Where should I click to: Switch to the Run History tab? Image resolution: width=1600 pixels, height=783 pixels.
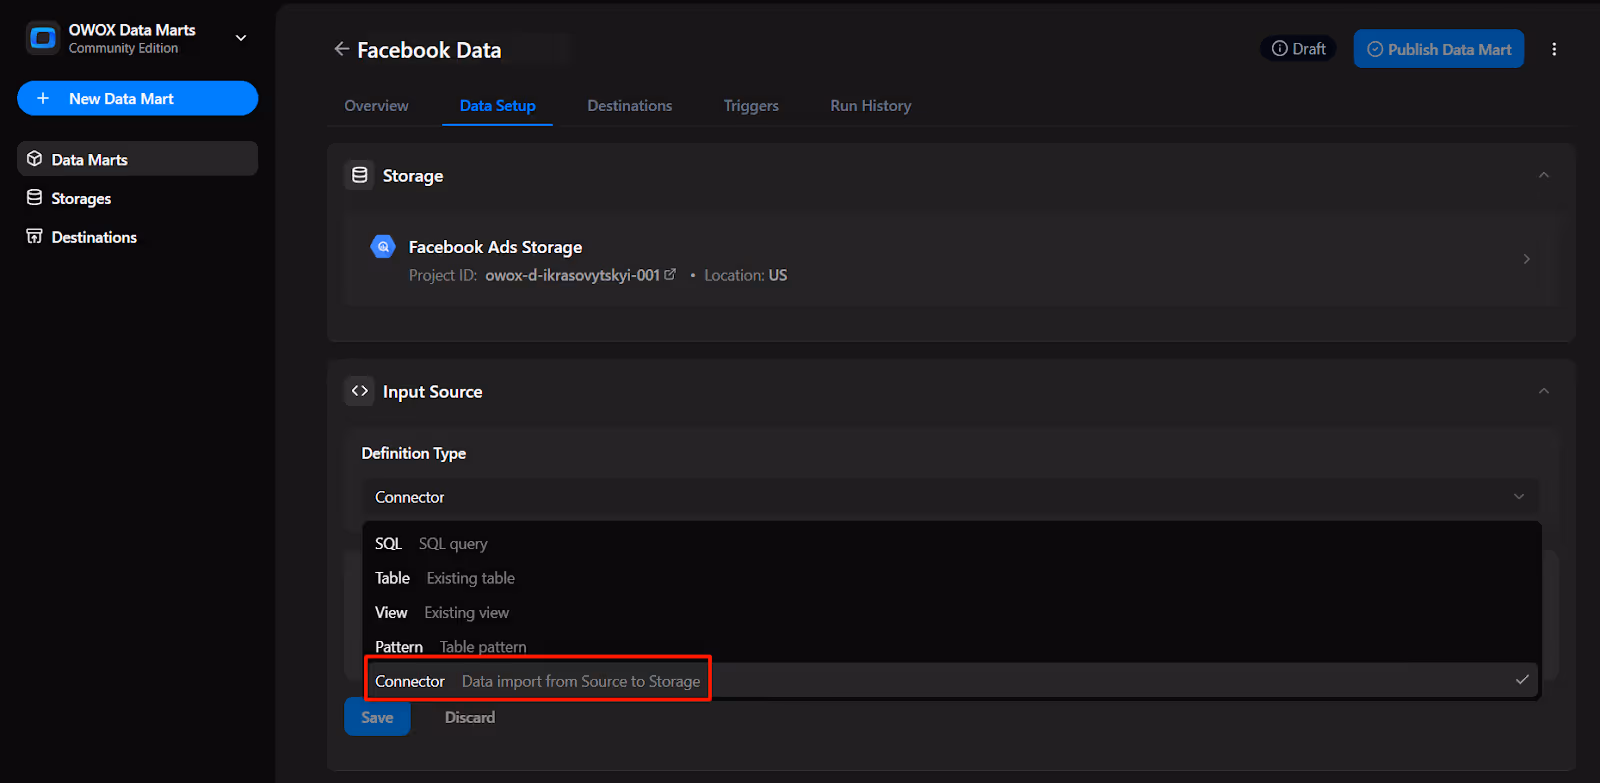[871, 106]
